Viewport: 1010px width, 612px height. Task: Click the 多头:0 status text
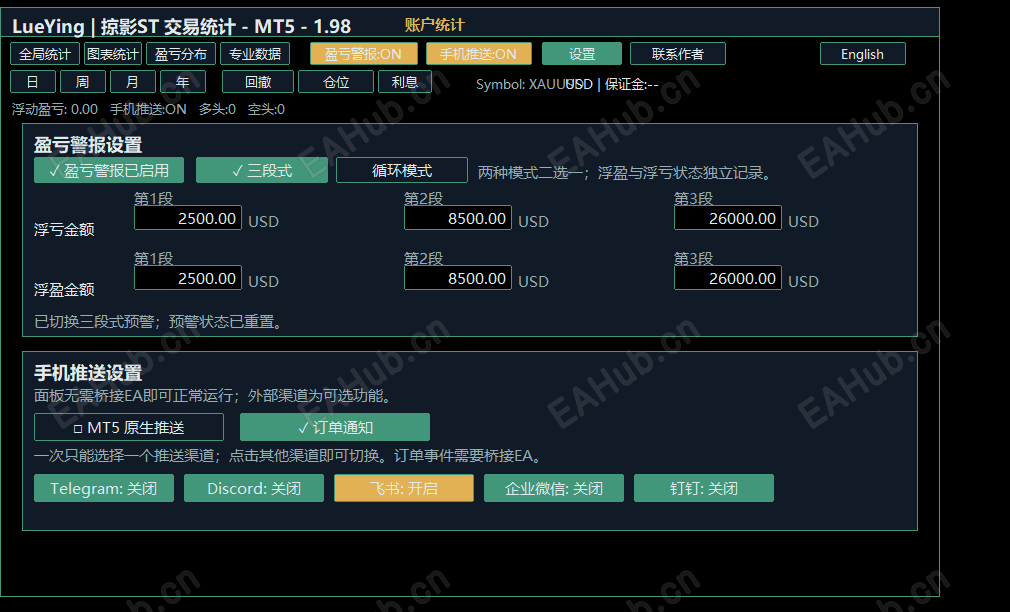[217, 110]
